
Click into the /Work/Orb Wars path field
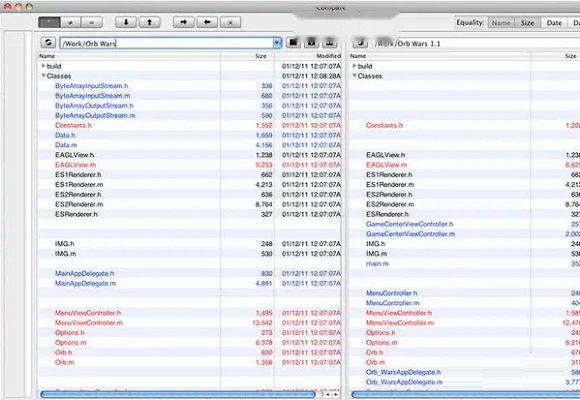click(x=166, y=43)
